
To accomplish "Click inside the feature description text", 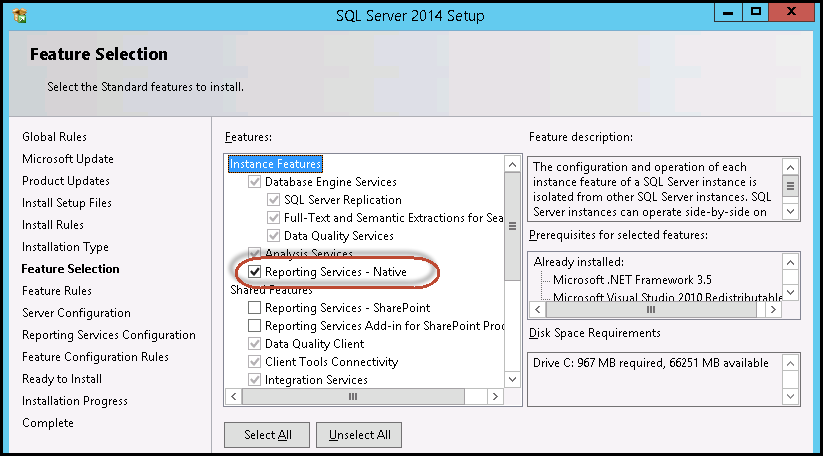I will point(652,189).
